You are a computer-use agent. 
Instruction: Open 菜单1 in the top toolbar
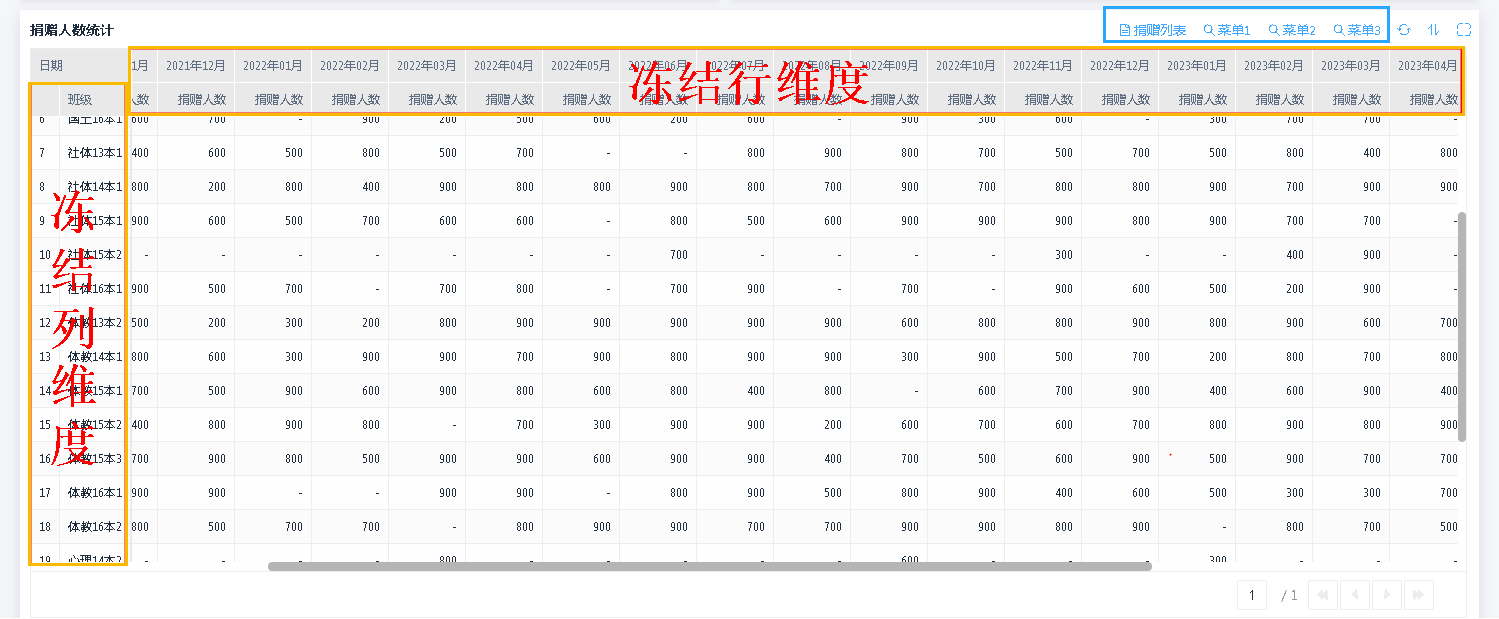[x=1227, y=30]
